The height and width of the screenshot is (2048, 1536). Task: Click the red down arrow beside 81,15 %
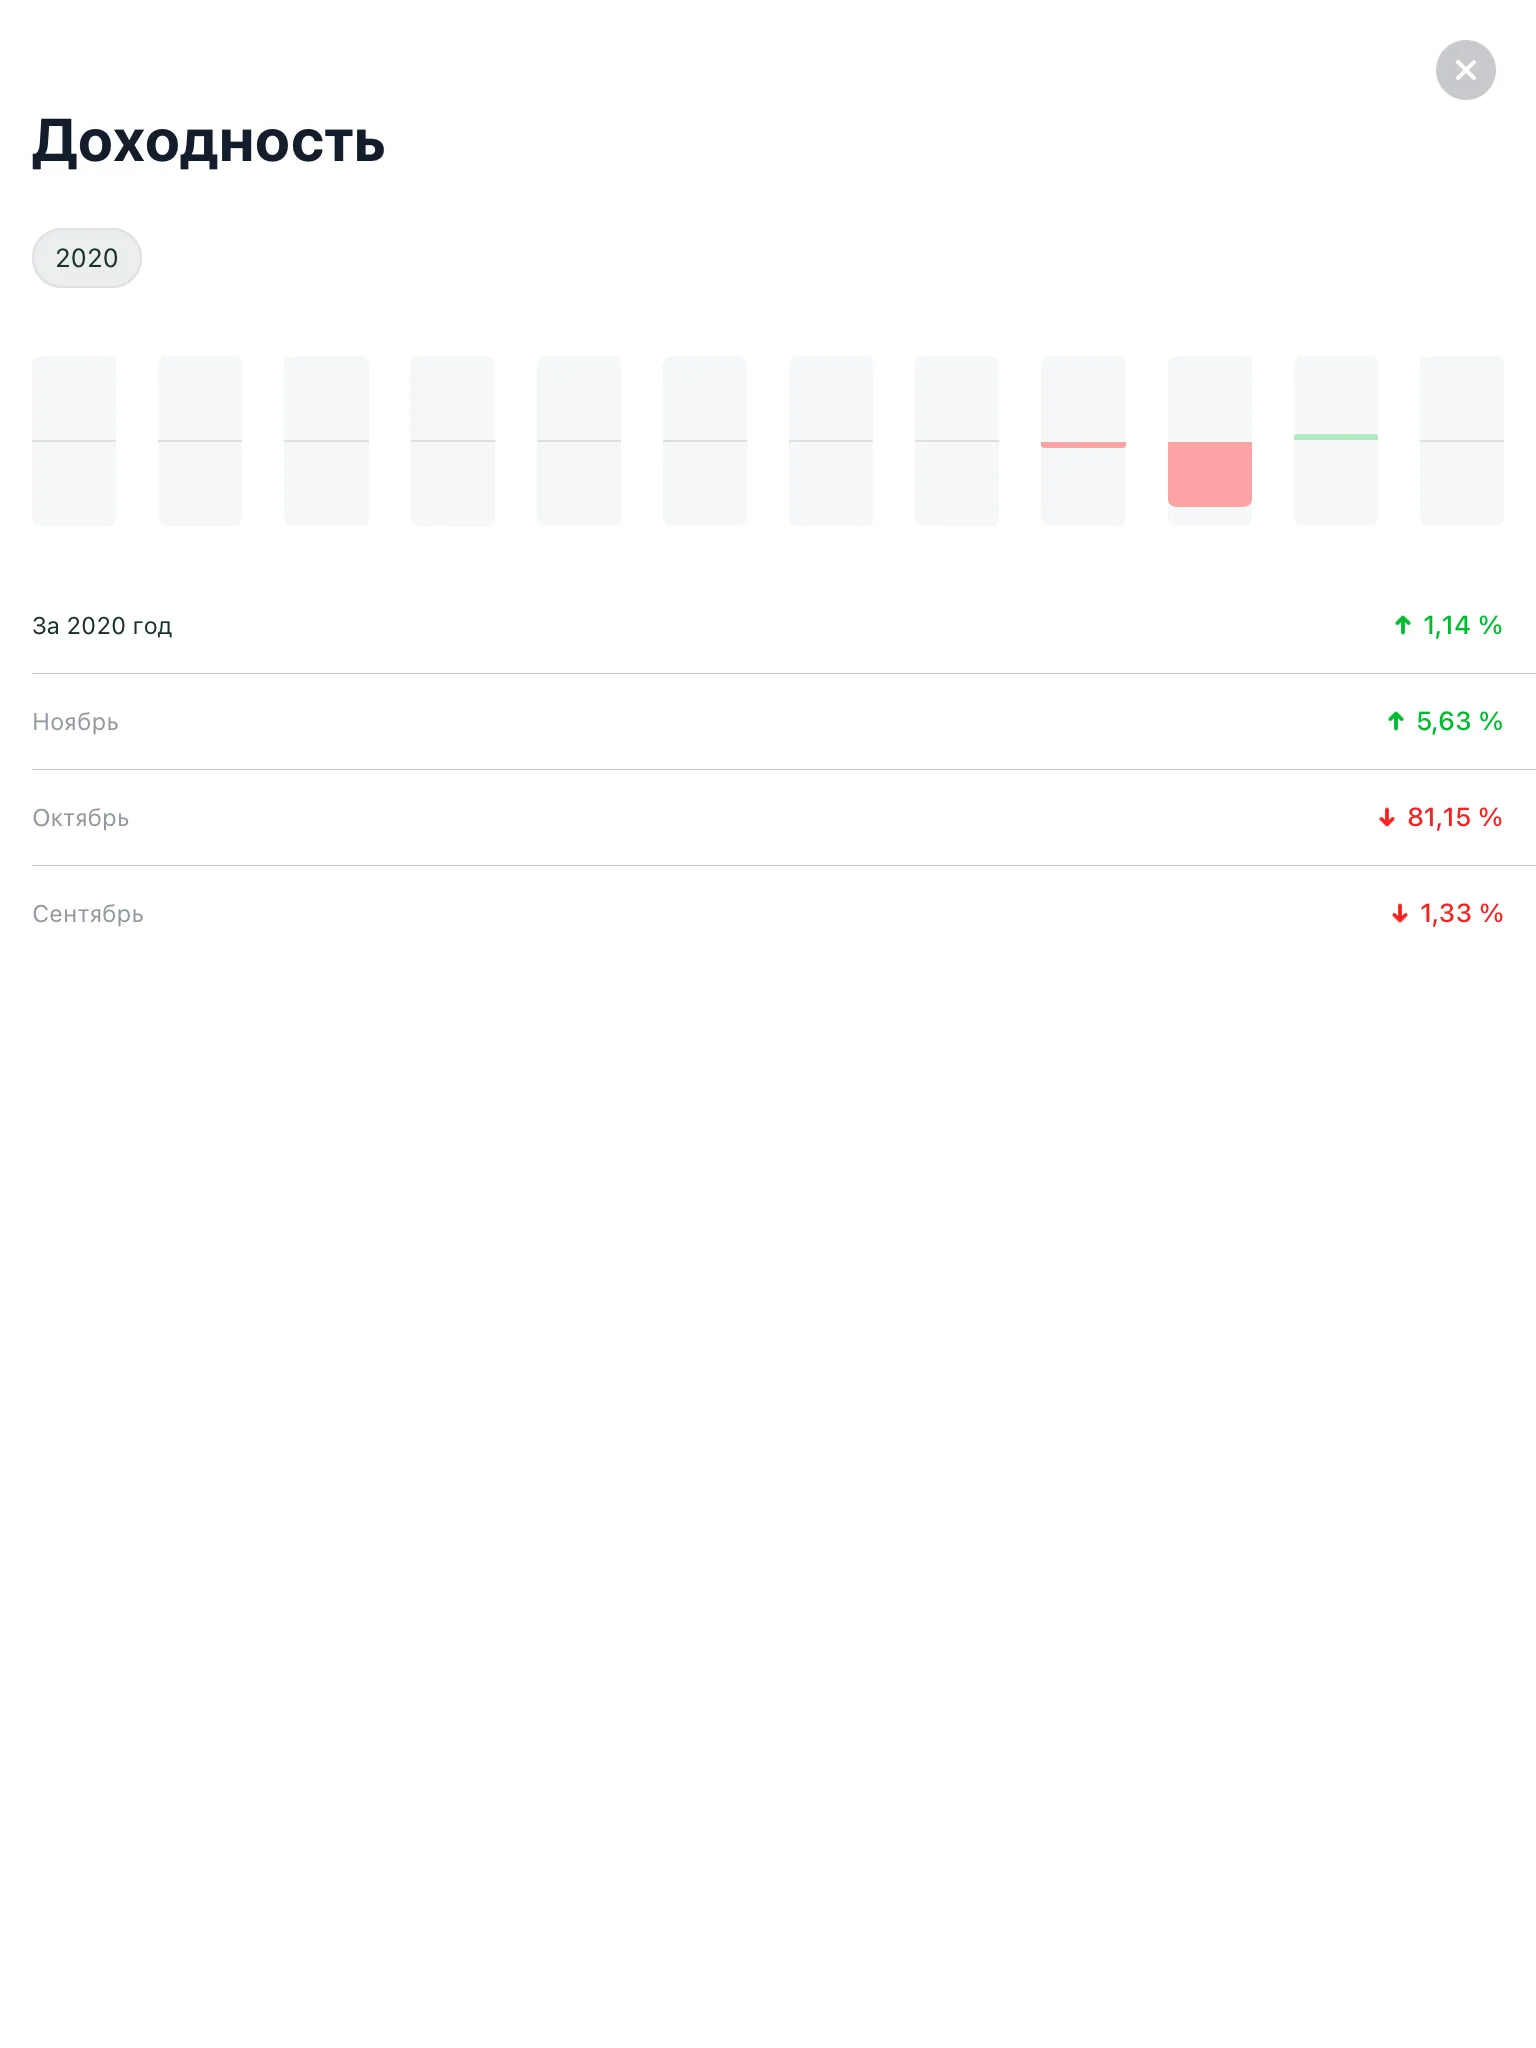(1387, 818)
